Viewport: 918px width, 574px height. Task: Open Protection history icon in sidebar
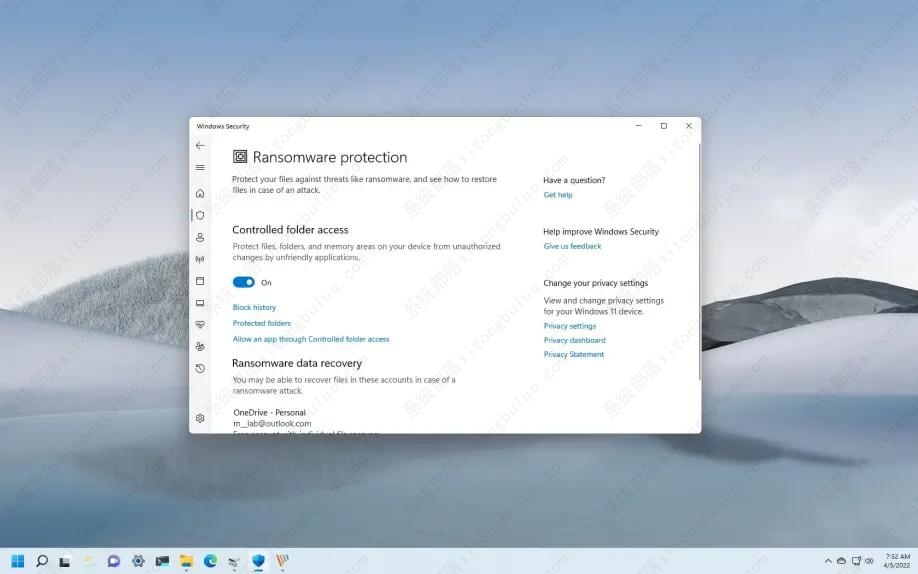(x=200, y=369)
